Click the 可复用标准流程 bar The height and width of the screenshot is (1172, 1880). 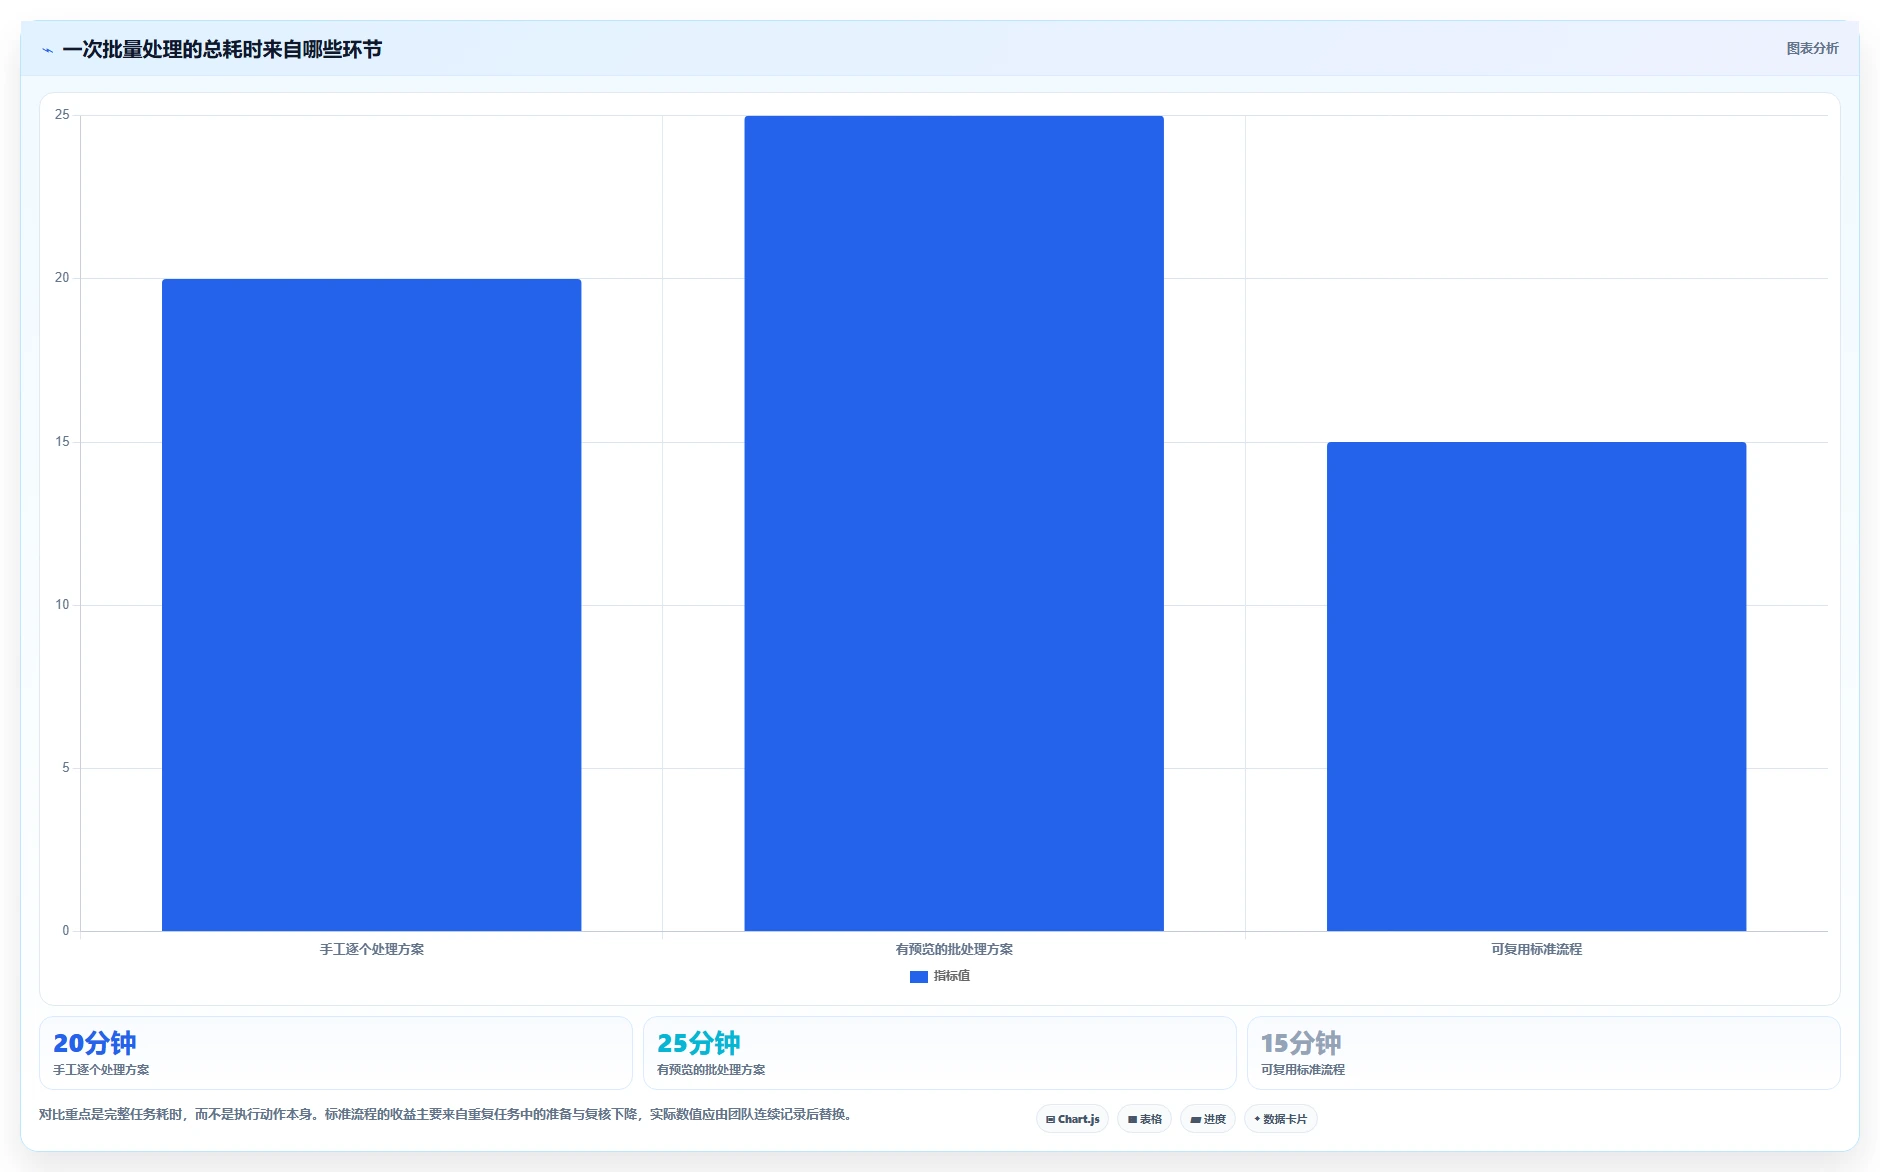[x=1536, y=686]
